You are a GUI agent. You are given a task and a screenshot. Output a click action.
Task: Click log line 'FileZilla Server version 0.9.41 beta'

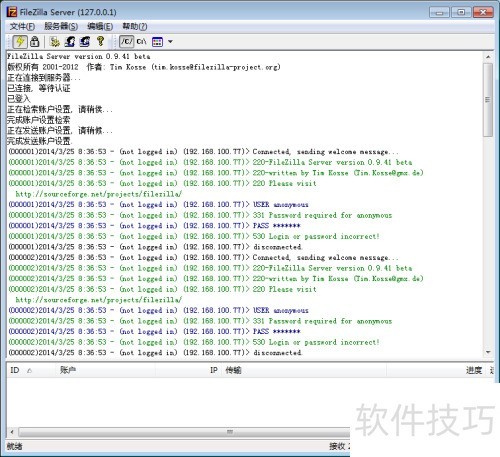pos(79,56)
